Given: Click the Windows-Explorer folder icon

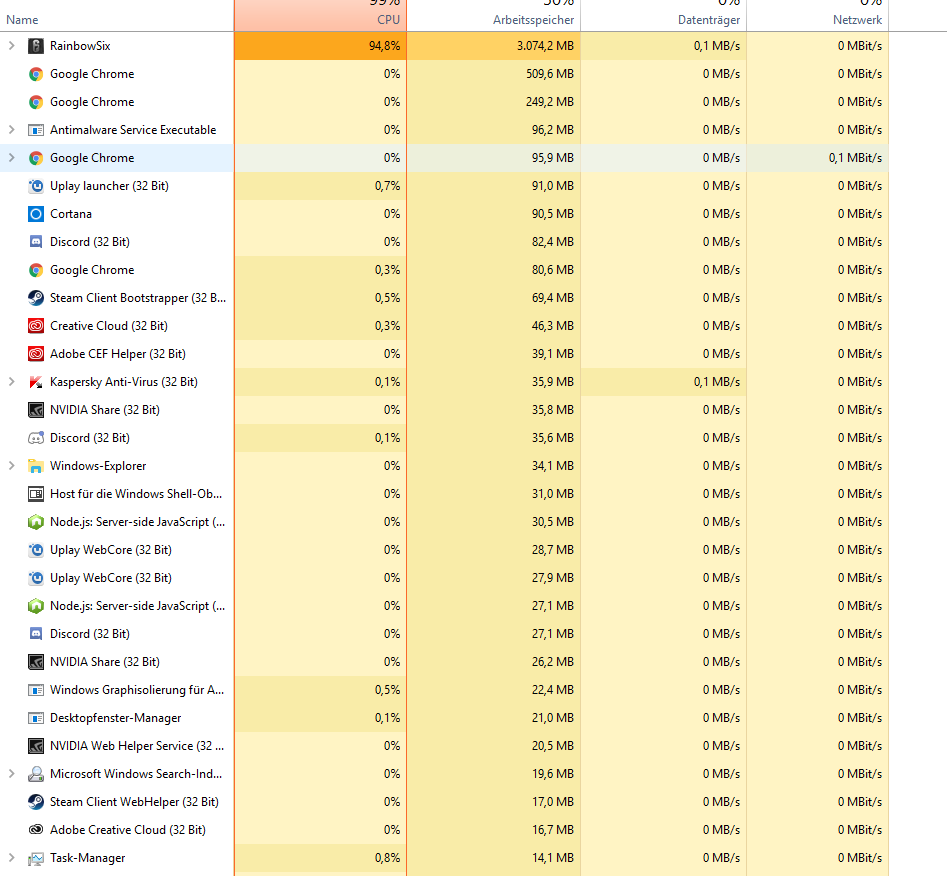Looking at the screenshot, I should 36,466.
